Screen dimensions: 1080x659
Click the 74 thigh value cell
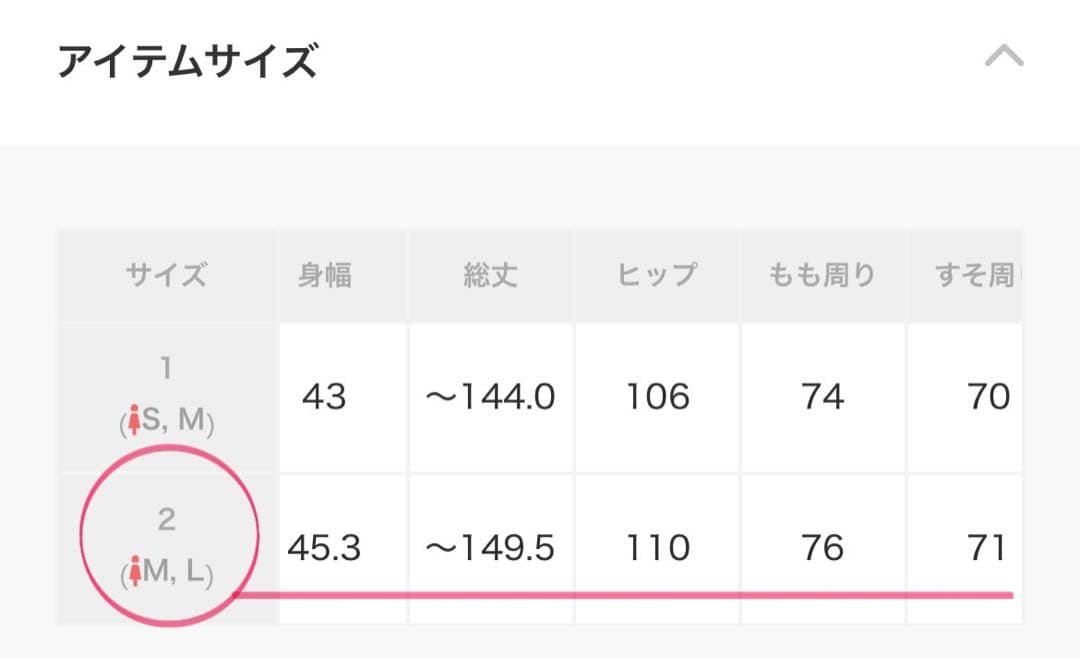(822, 397)
